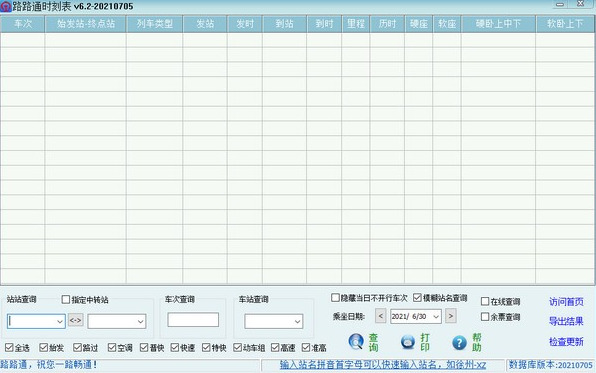Toggle the 快速 checkbox

pyautogui.click(x=174, y=347)
